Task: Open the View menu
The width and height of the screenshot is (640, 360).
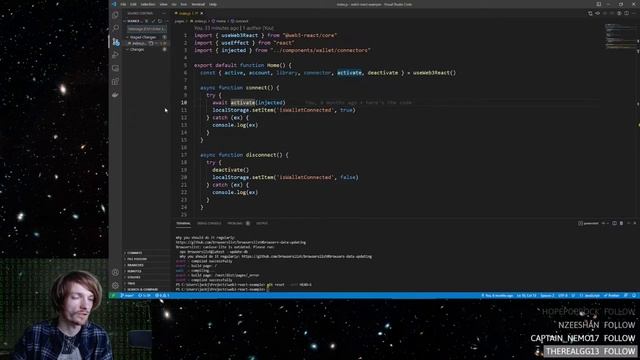Action: [x=163, y=4]
